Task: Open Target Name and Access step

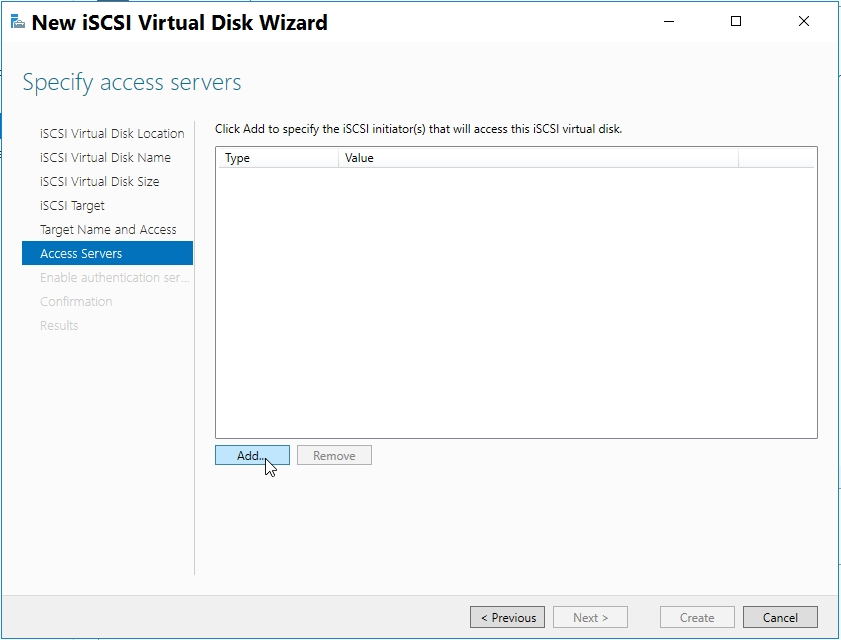Action: (x=107, y=230)
